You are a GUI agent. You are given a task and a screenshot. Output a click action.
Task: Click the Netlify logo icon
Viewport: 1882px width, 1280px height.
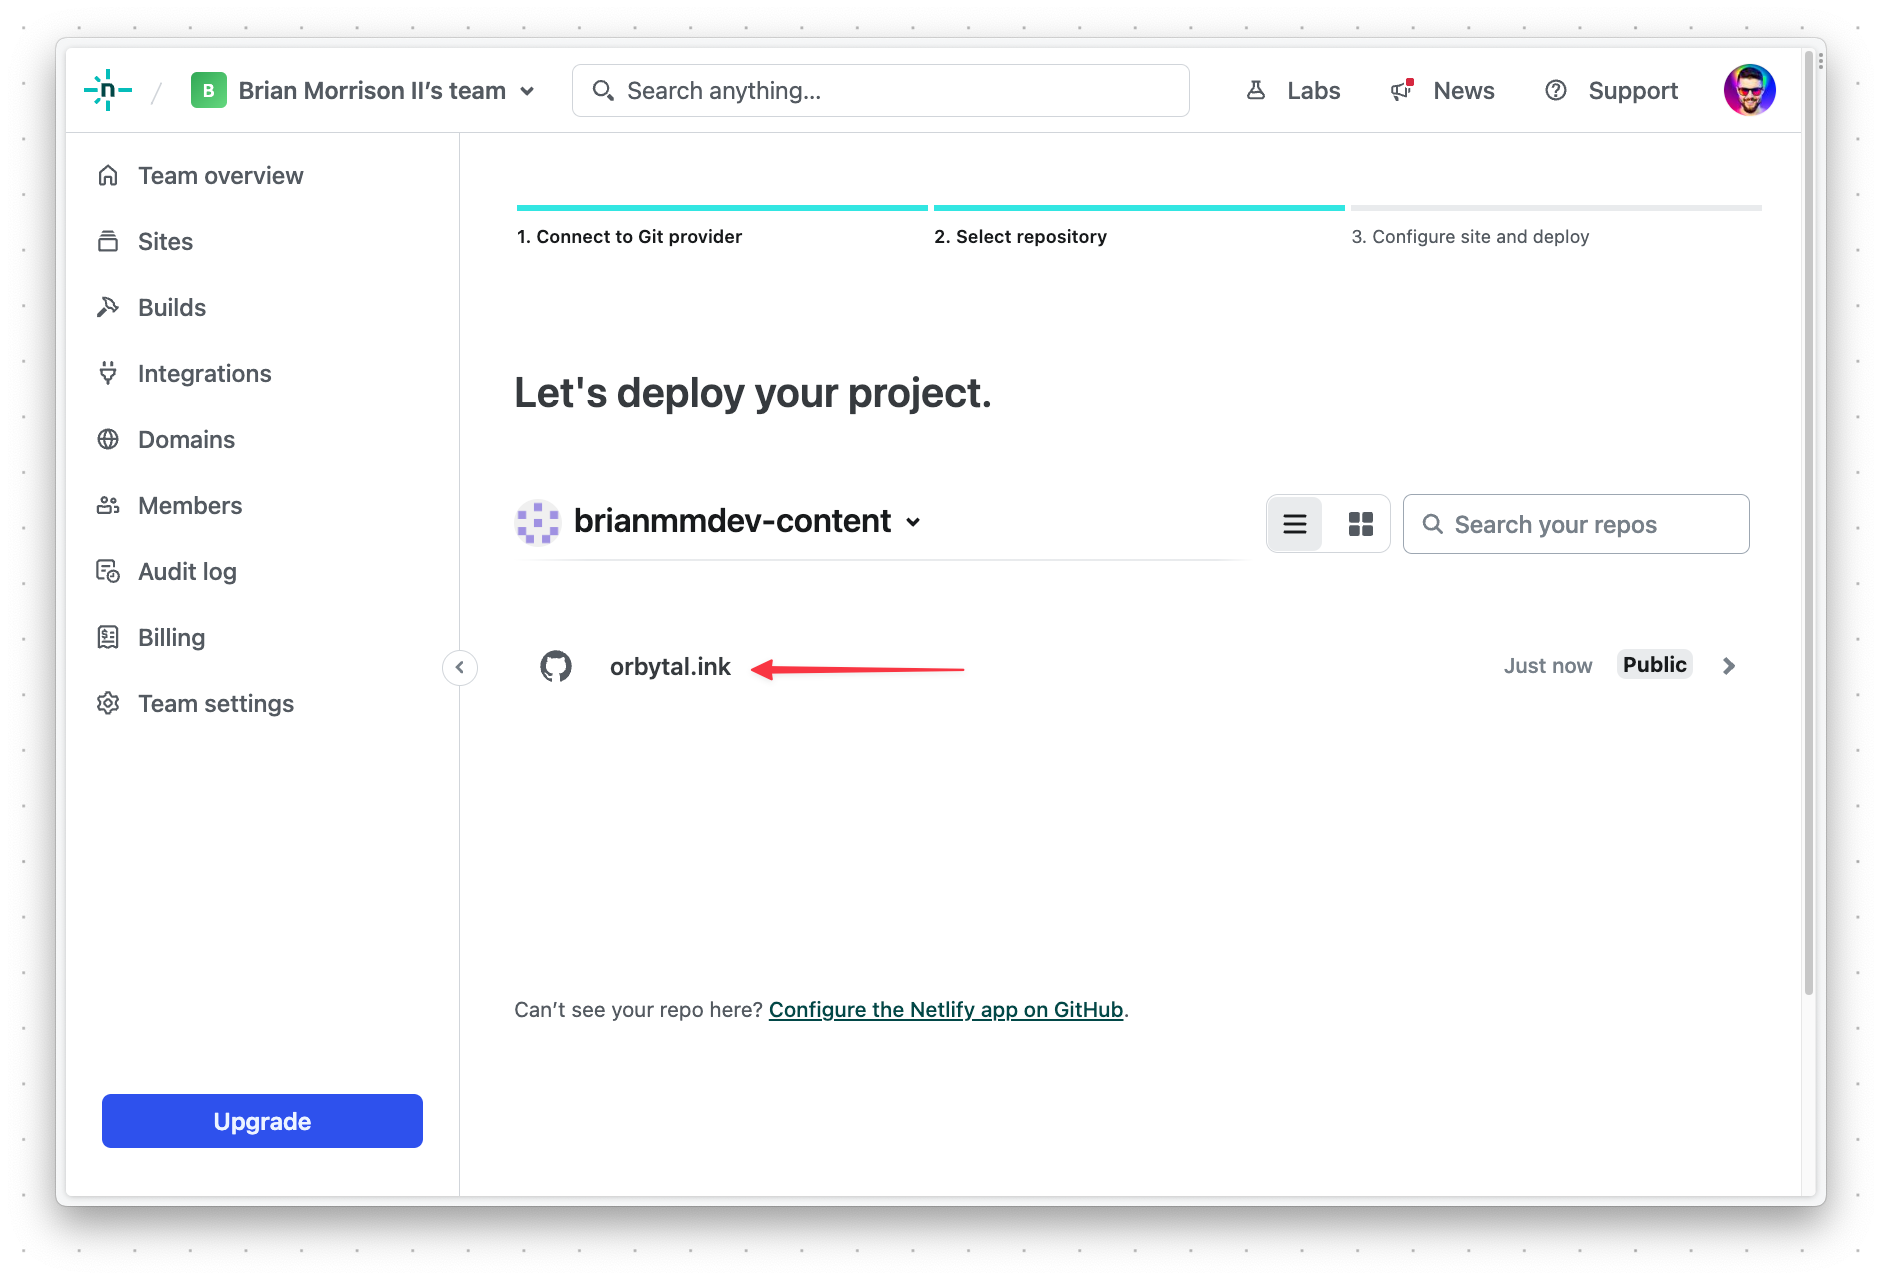pos(107,90)
